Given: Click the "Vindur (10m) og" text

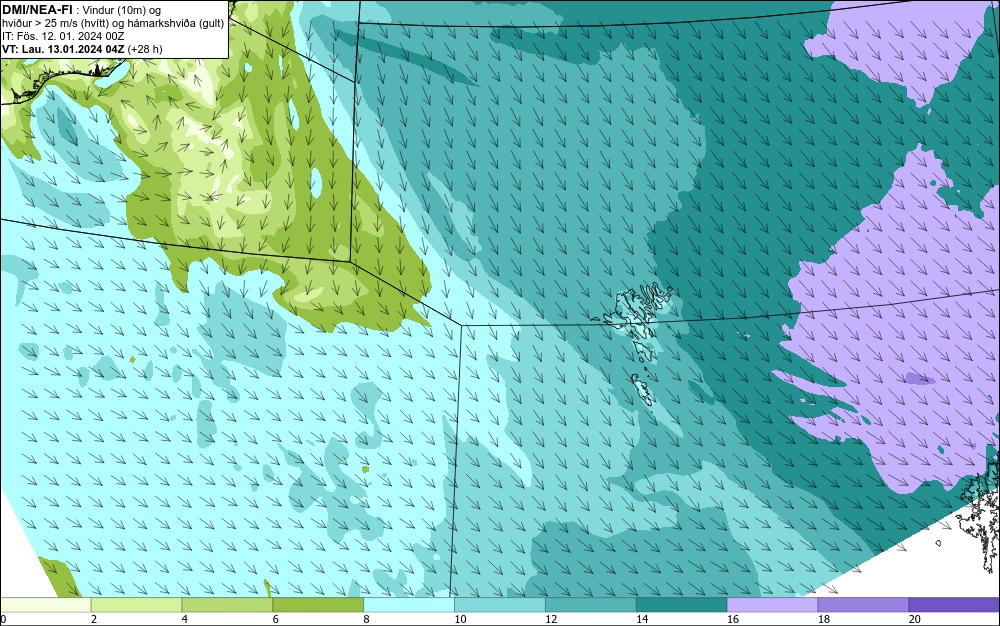Looking at the screenshot, I should (122, 10).
